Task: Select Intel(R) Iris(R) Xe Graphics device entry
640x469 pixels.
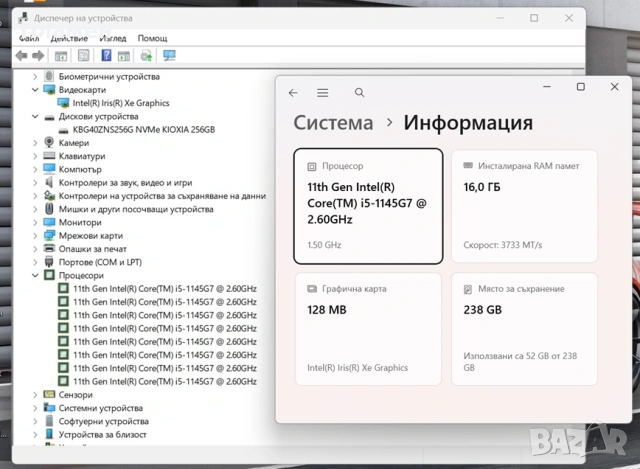Action: click(x=121, y=103)
